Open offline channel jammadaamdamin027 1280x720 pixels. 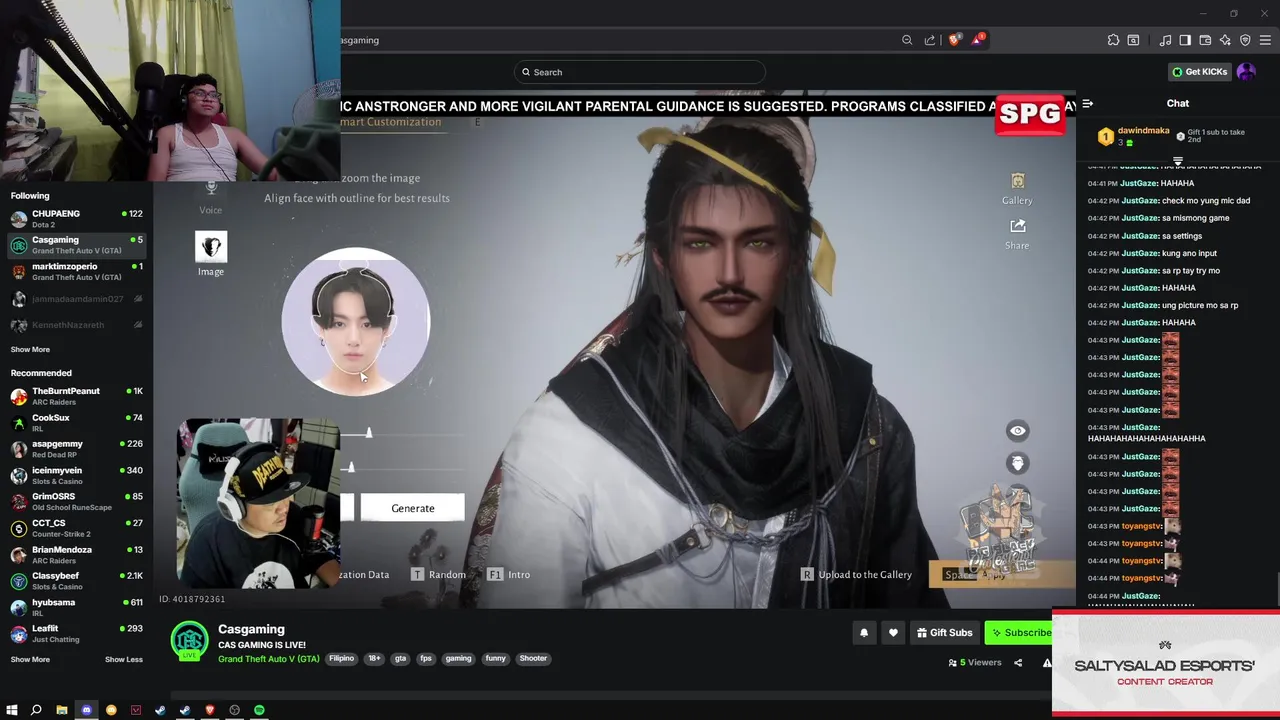76,299
